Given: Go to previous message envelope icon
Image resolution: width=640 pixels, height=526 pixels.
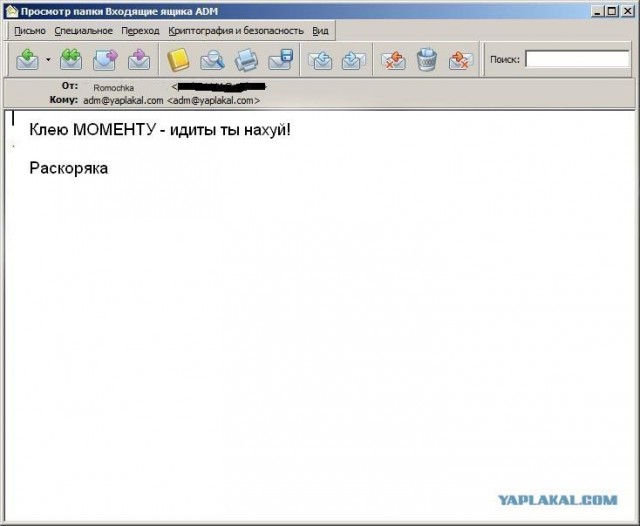Looking at the screenshot, I should (320, 60).
